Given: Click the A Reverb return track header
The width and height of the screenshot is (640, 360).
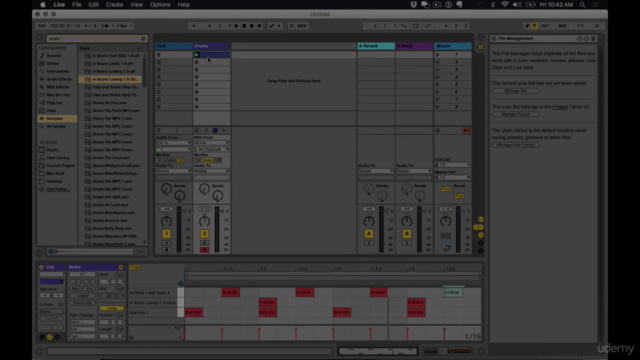Looking at the screenshot, I should [x=376, y=46].
